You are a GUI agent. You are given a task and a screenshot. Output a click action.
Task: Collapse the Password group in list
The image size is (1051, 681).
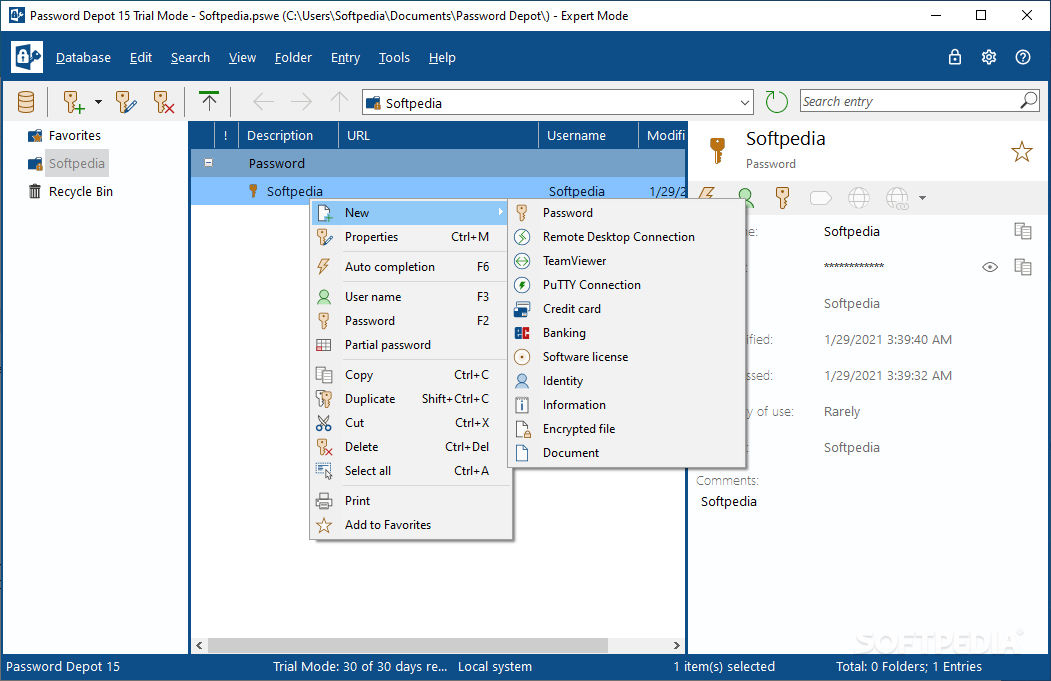208,163
